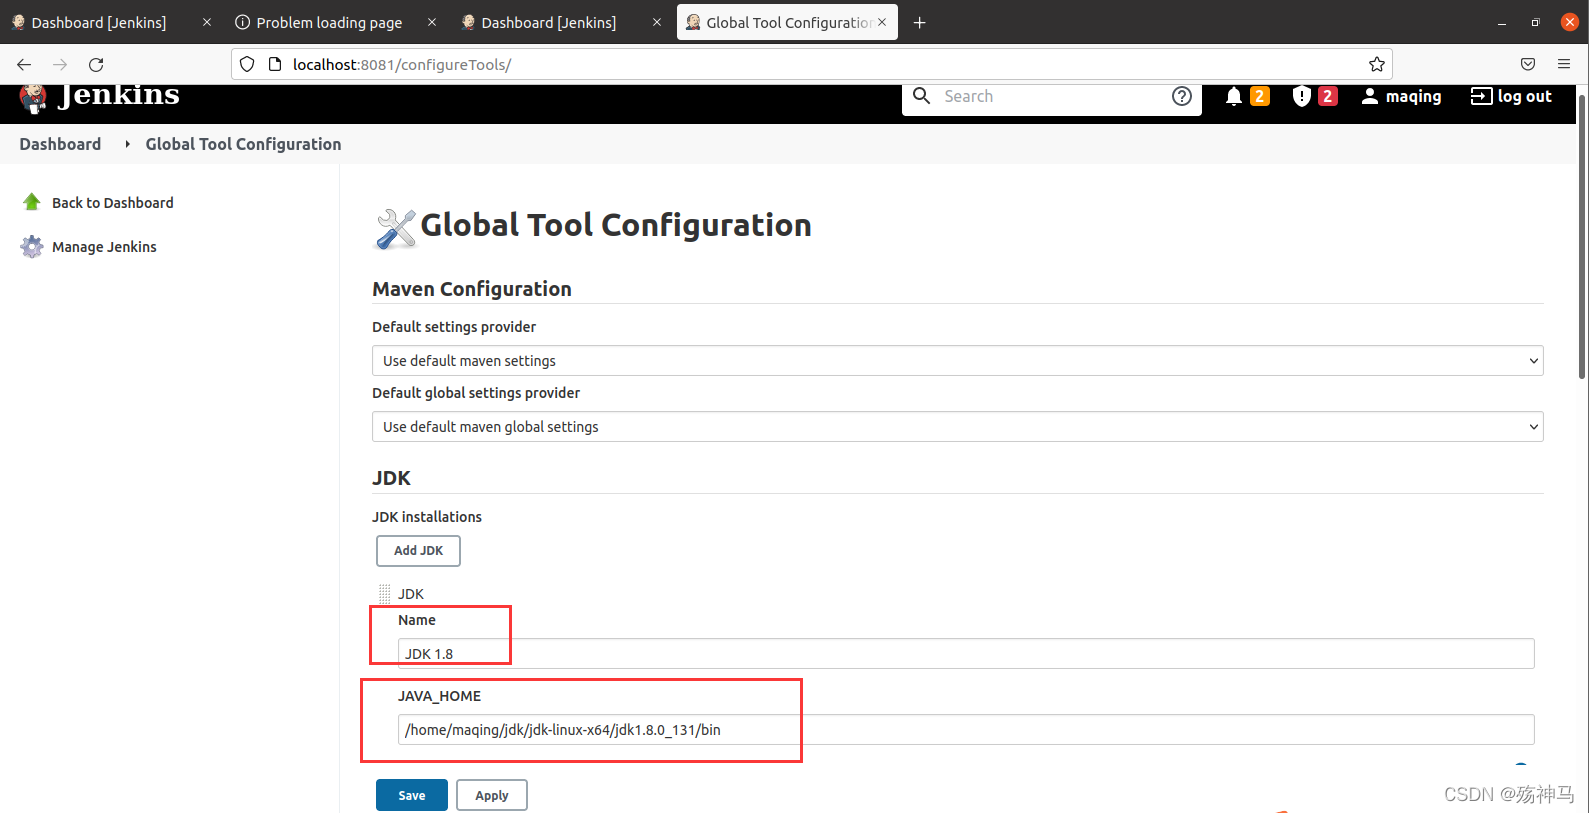Open security warnings shield icon
This screenshot has width=1589, height=813.
(x=1301, y=96)
